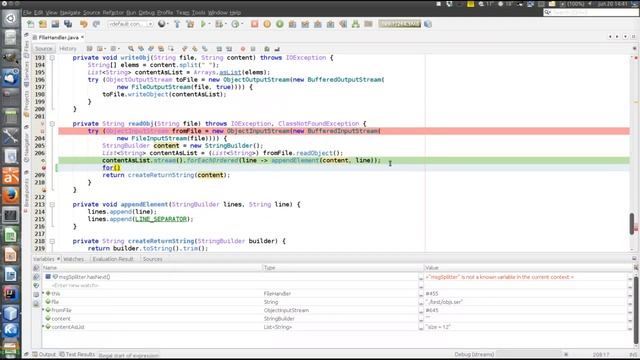Toggle Bookmark icon in editor toolbar
Screen dimensions: 640x360
click(205, 49)
